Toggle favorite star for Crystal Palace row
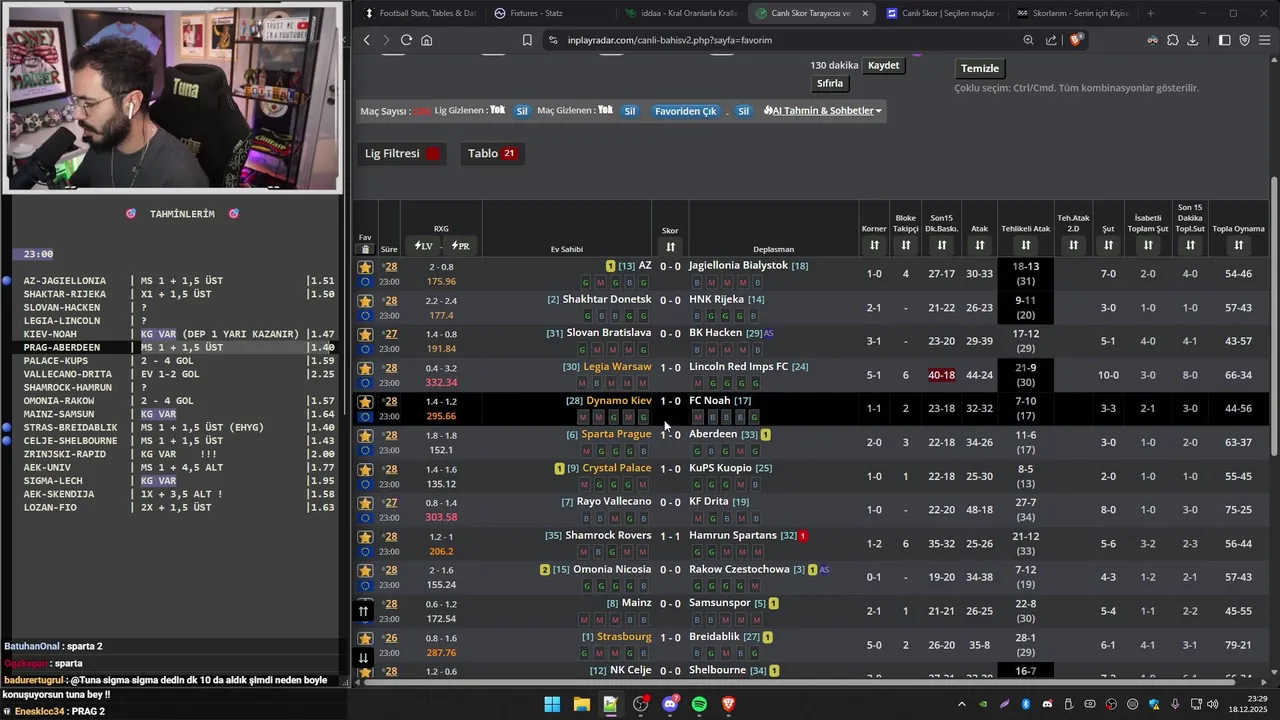Viewport: 1280px width, 720px height. pos(365,469)
